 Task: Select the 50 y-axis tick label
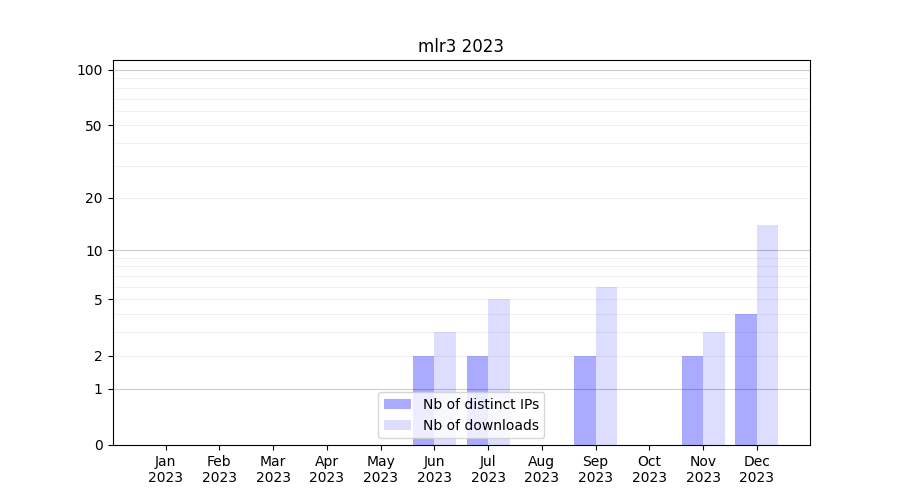pyautogui.click(x=94, y=126)
